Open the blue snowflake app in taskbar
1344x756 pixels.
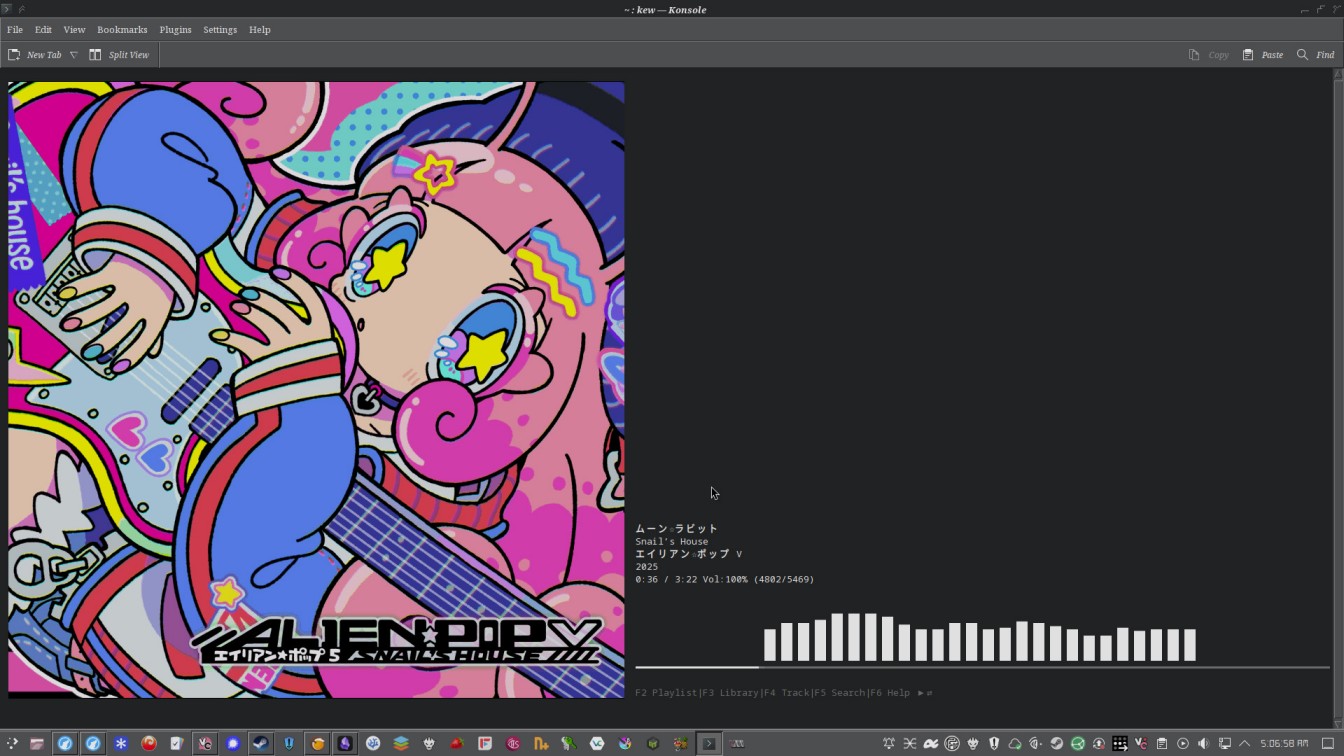[x=121, y=744]
